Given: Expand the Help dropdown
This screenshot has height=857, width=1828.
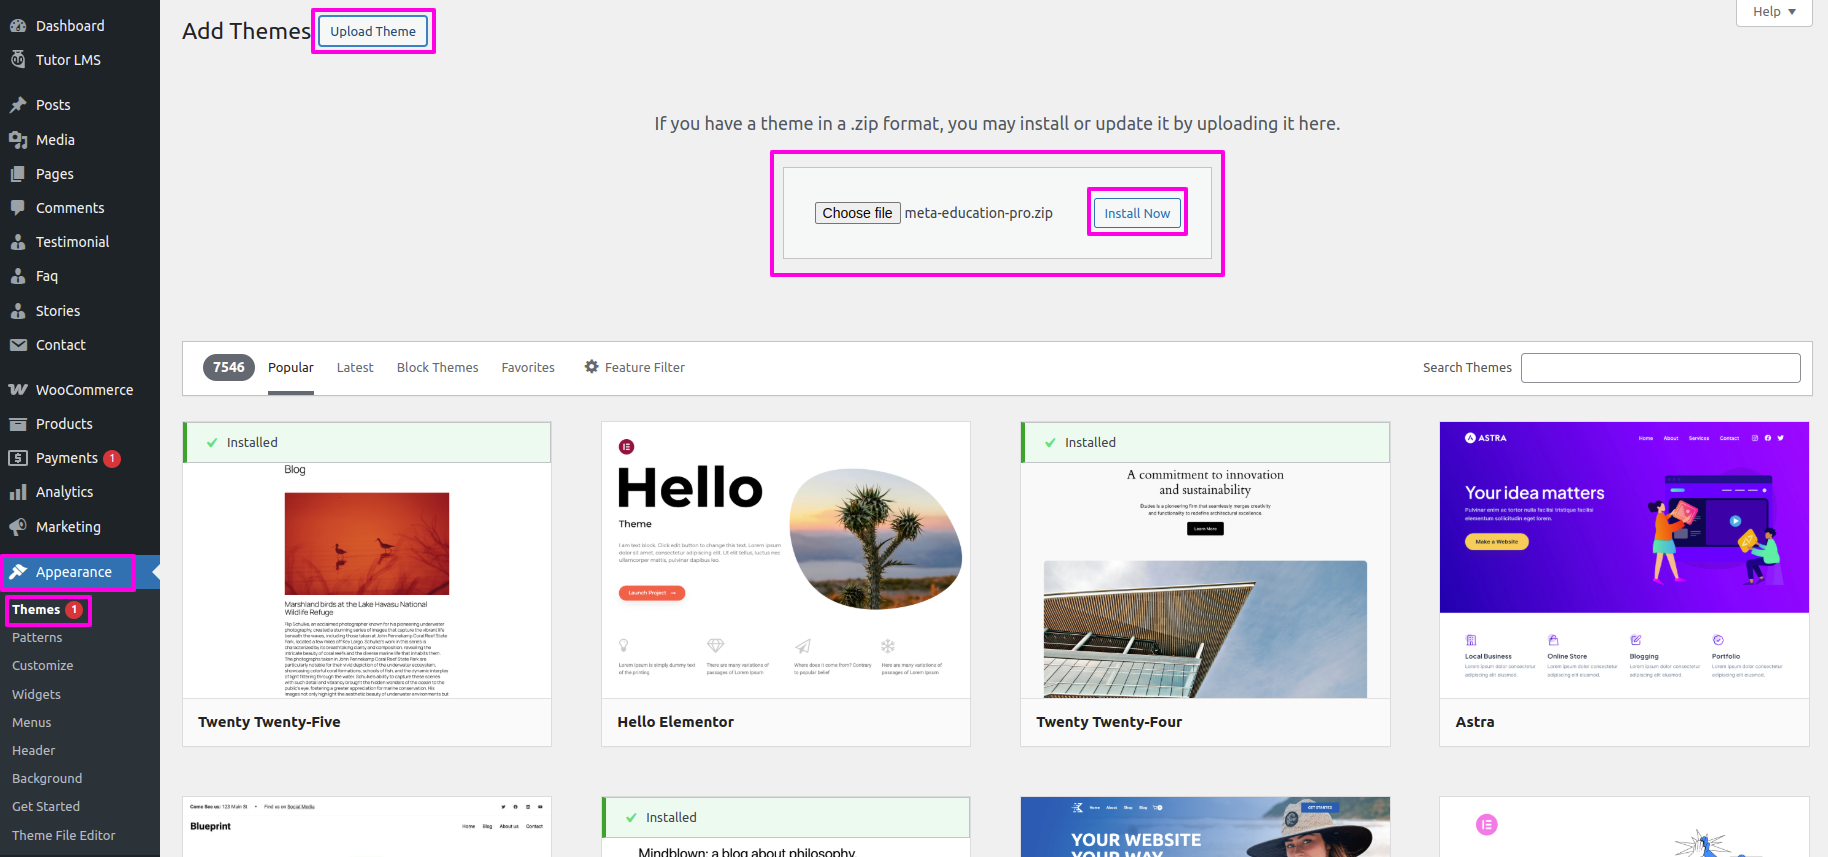Looking at the screenshot, I should point(1774,12).
